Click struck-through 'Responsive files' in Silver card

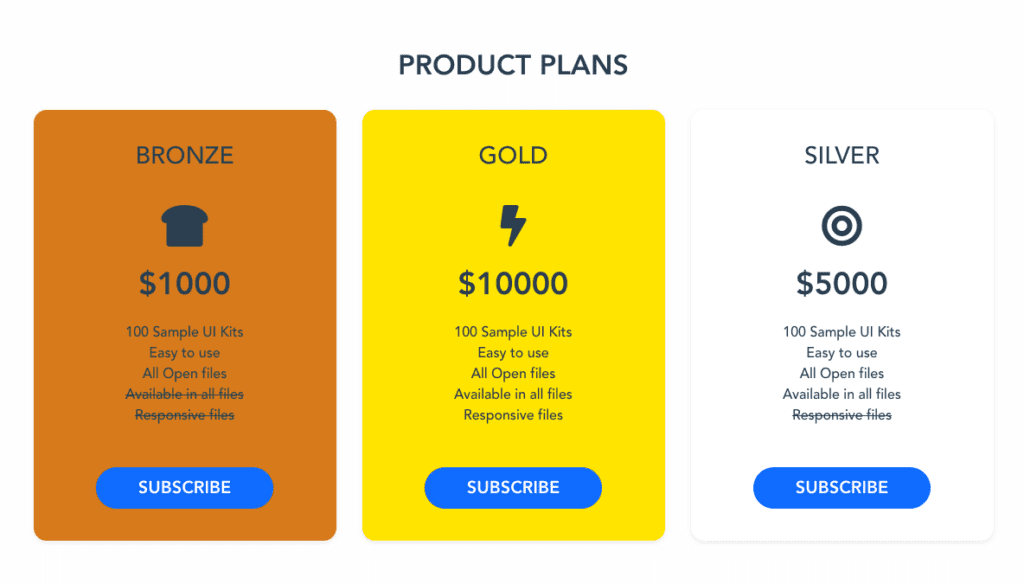(842, 415)
